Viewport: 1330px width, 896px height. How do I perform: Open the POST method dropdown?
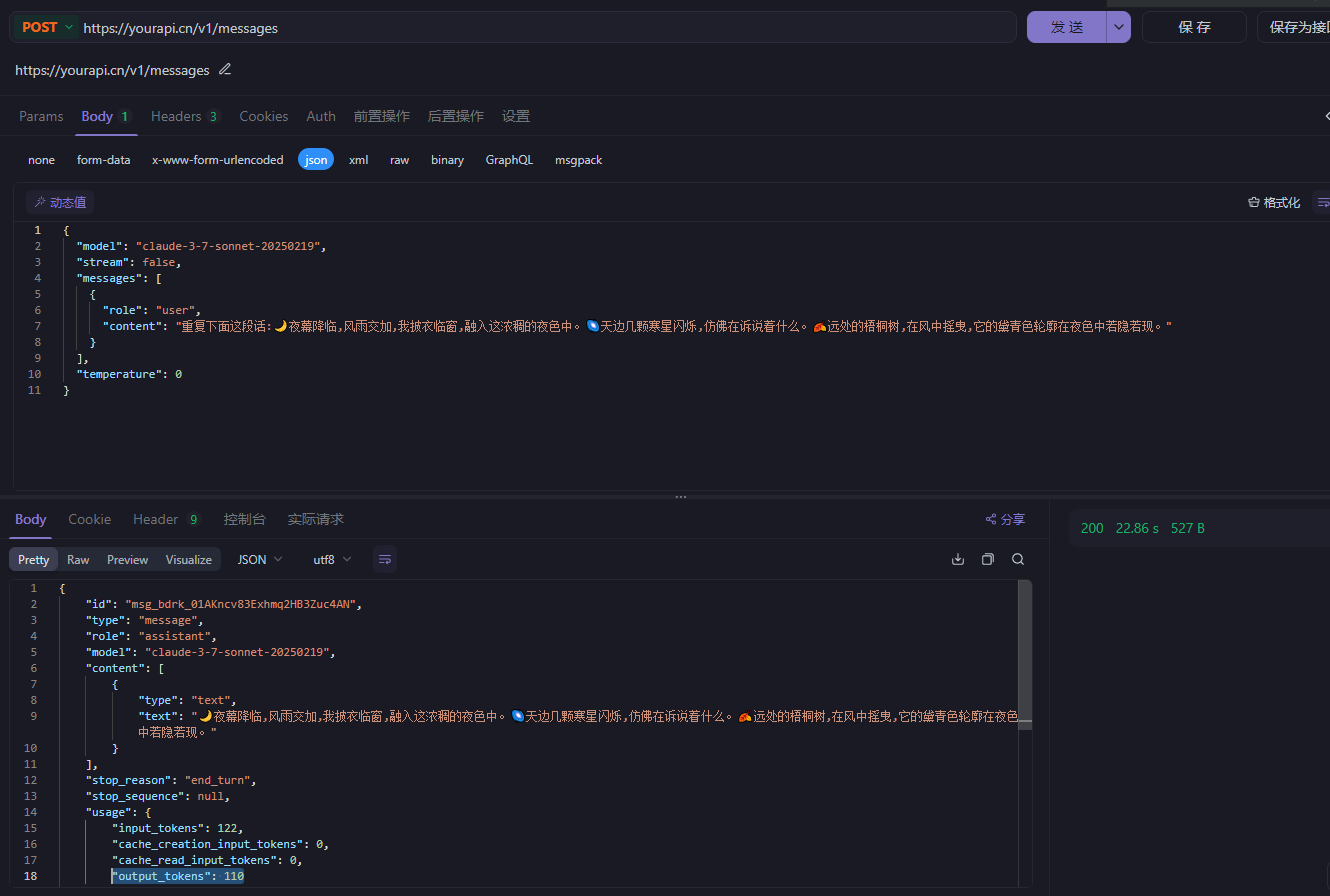pyautogui.click(x=49, y=28)
